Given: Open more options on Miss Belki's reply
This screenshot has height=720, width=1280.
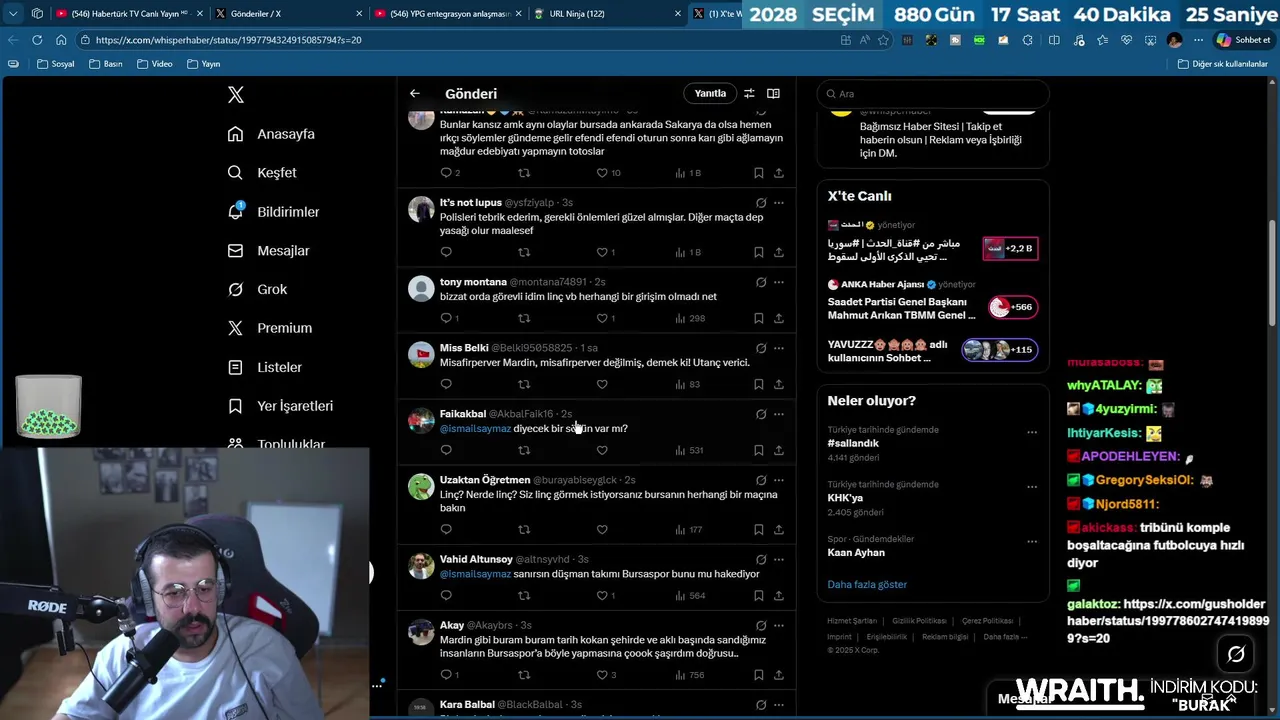Looking at the screenshot, I should (x=779, y=348).
